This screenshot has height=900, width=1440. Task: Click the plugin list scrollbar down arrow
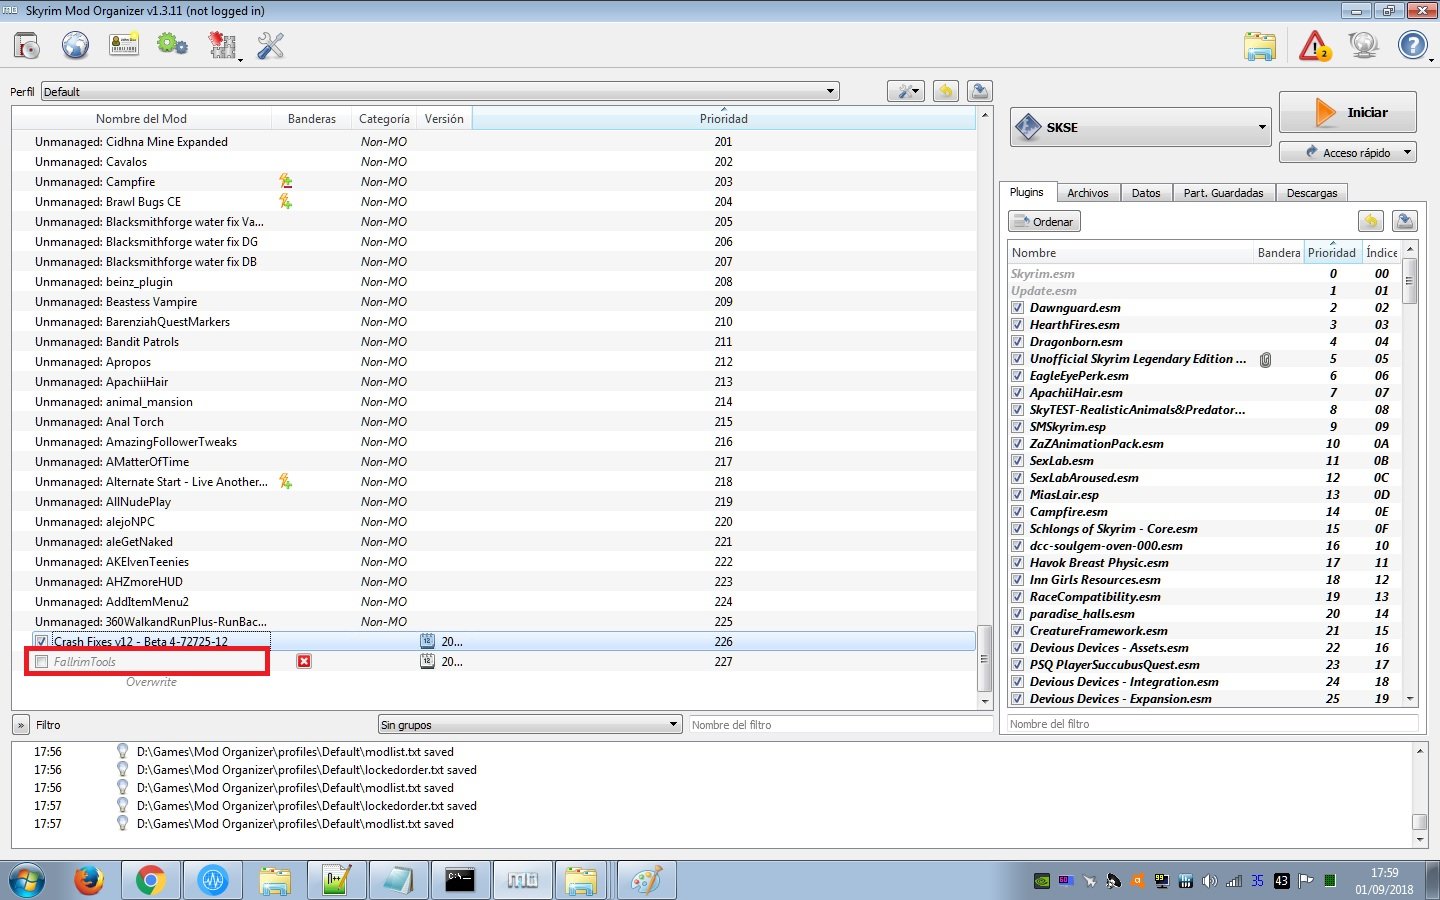pos(1410,699)
